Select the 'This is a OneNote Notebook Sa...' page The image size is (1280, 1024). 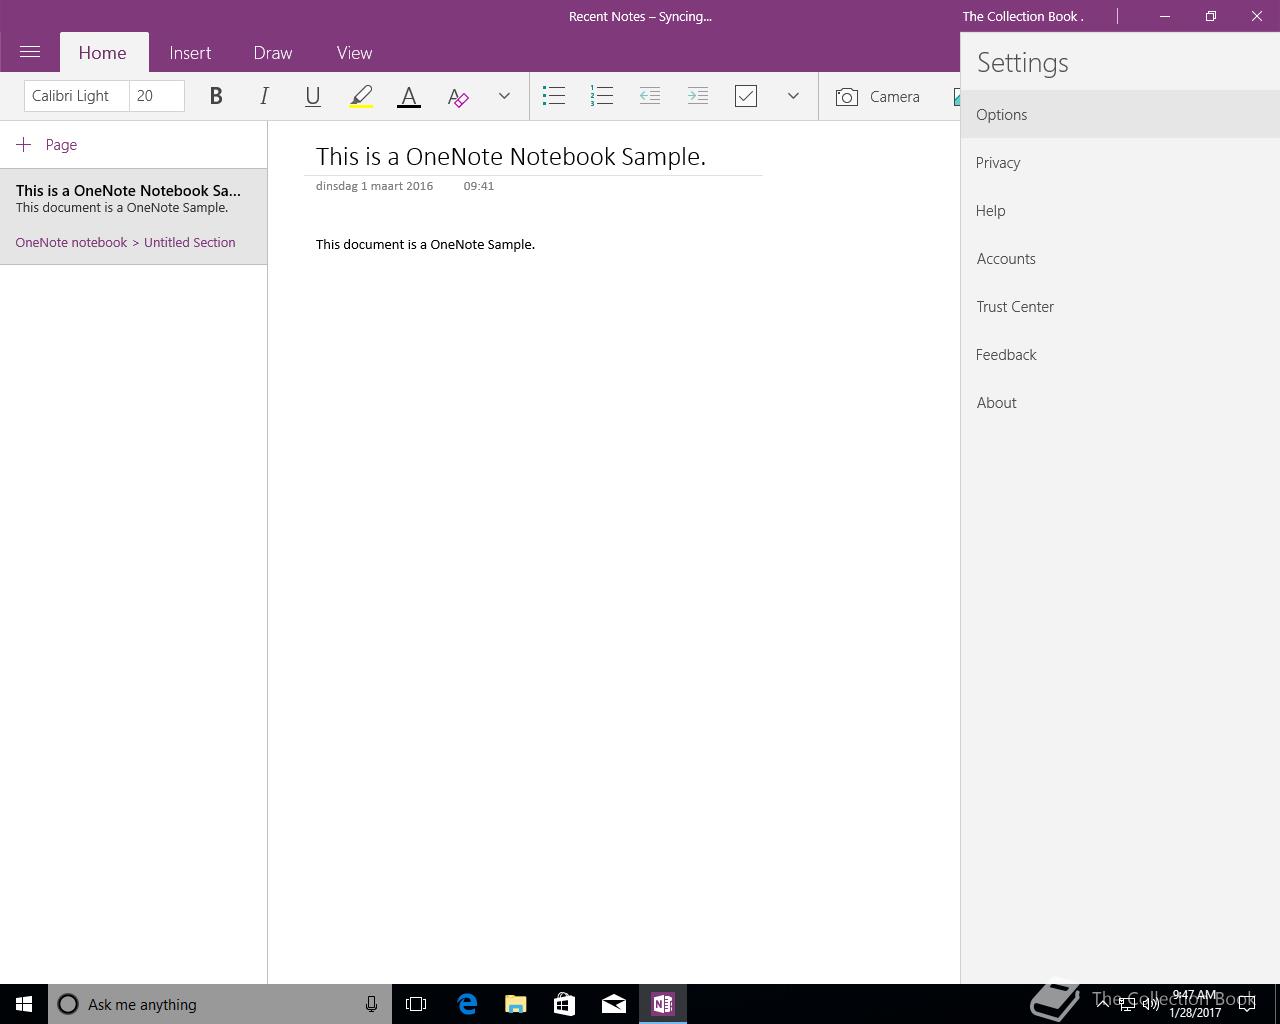(134, 216)
